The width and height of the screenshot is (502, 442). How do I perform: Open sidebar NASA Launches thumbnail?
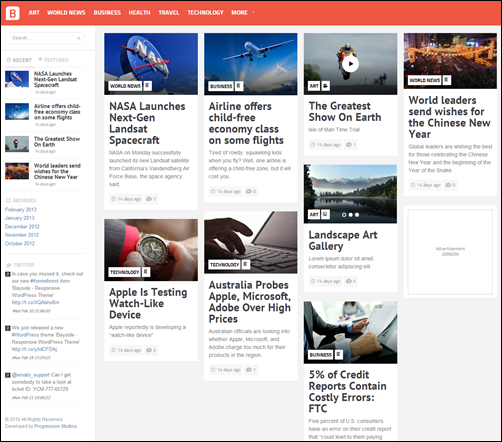pos(17,79)
